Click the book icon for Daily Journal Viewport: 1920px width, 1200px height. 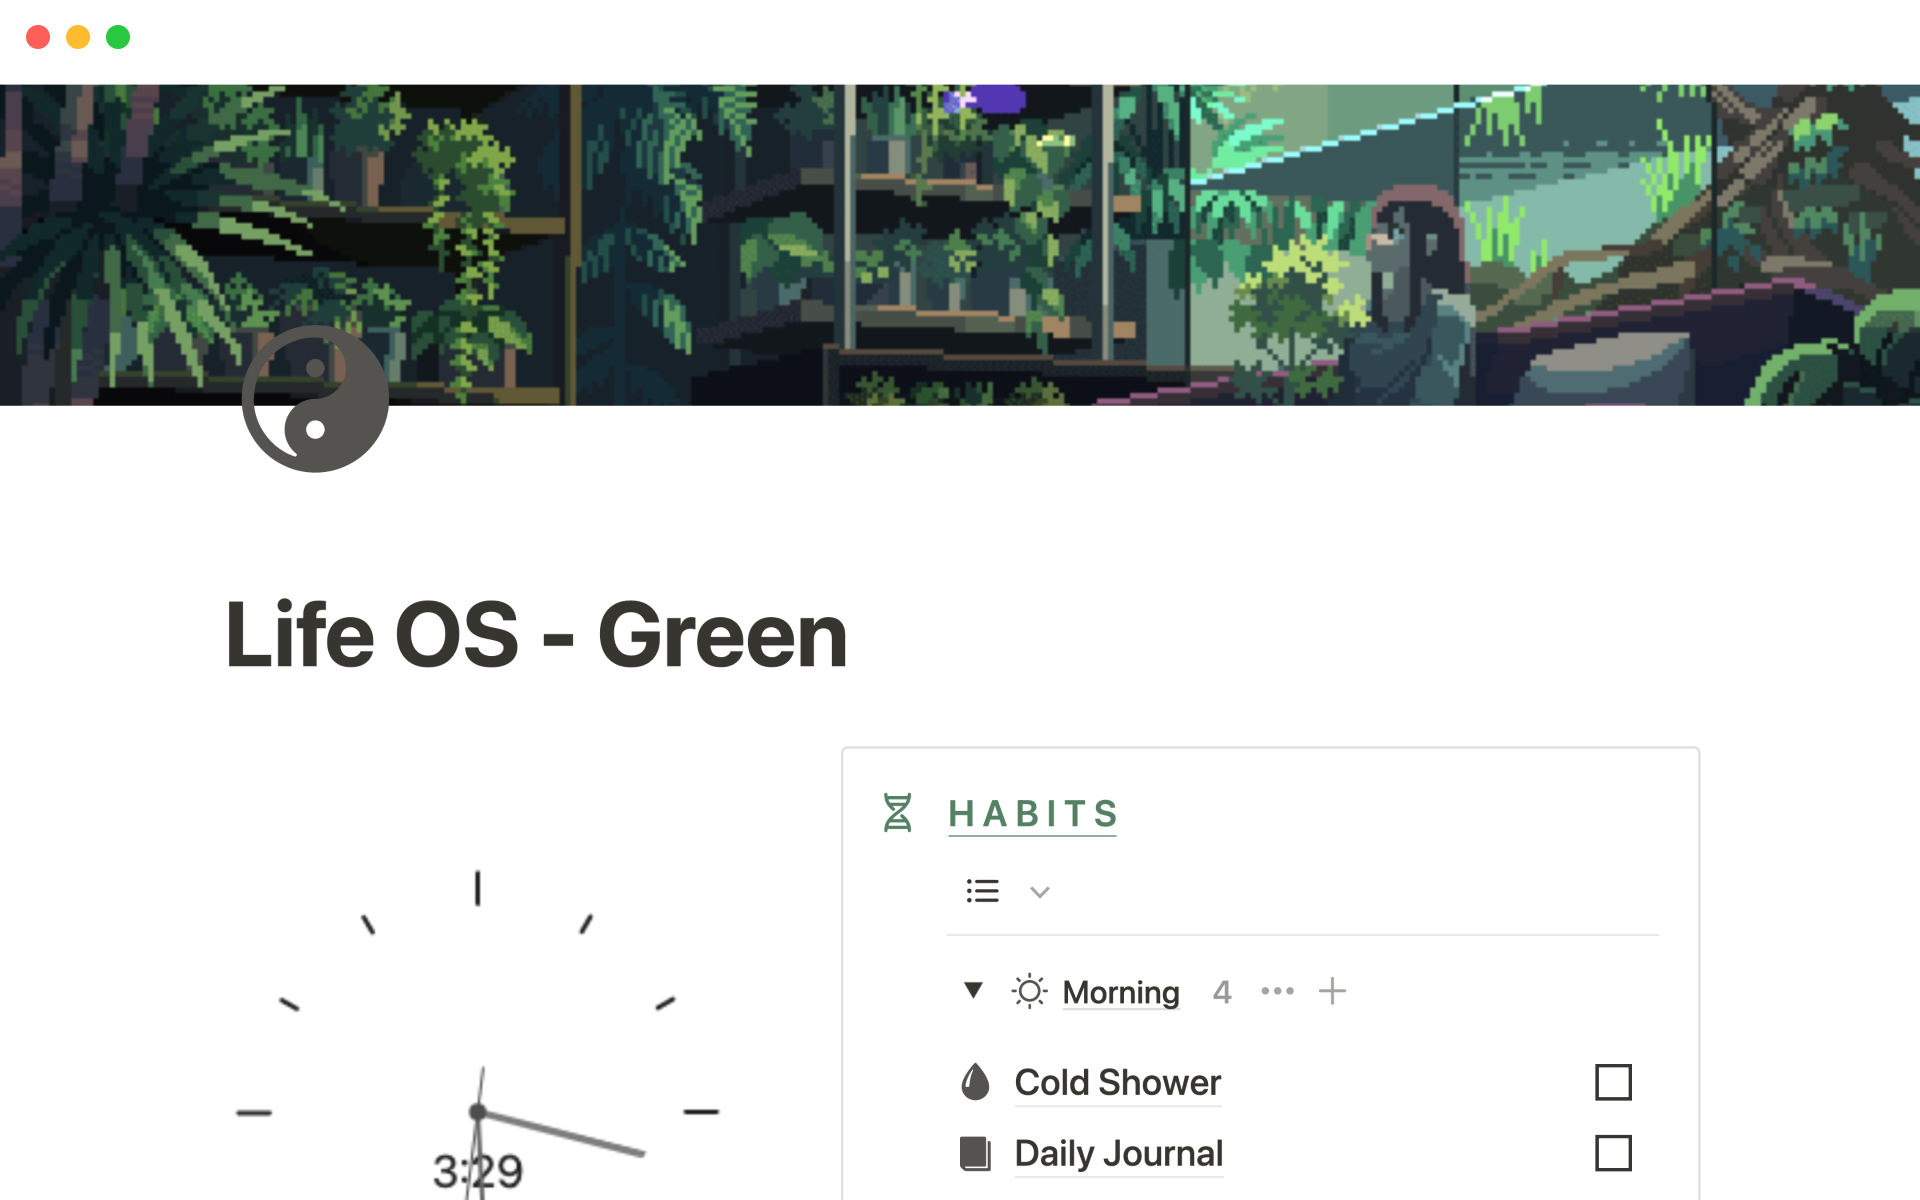[975, 1153]
